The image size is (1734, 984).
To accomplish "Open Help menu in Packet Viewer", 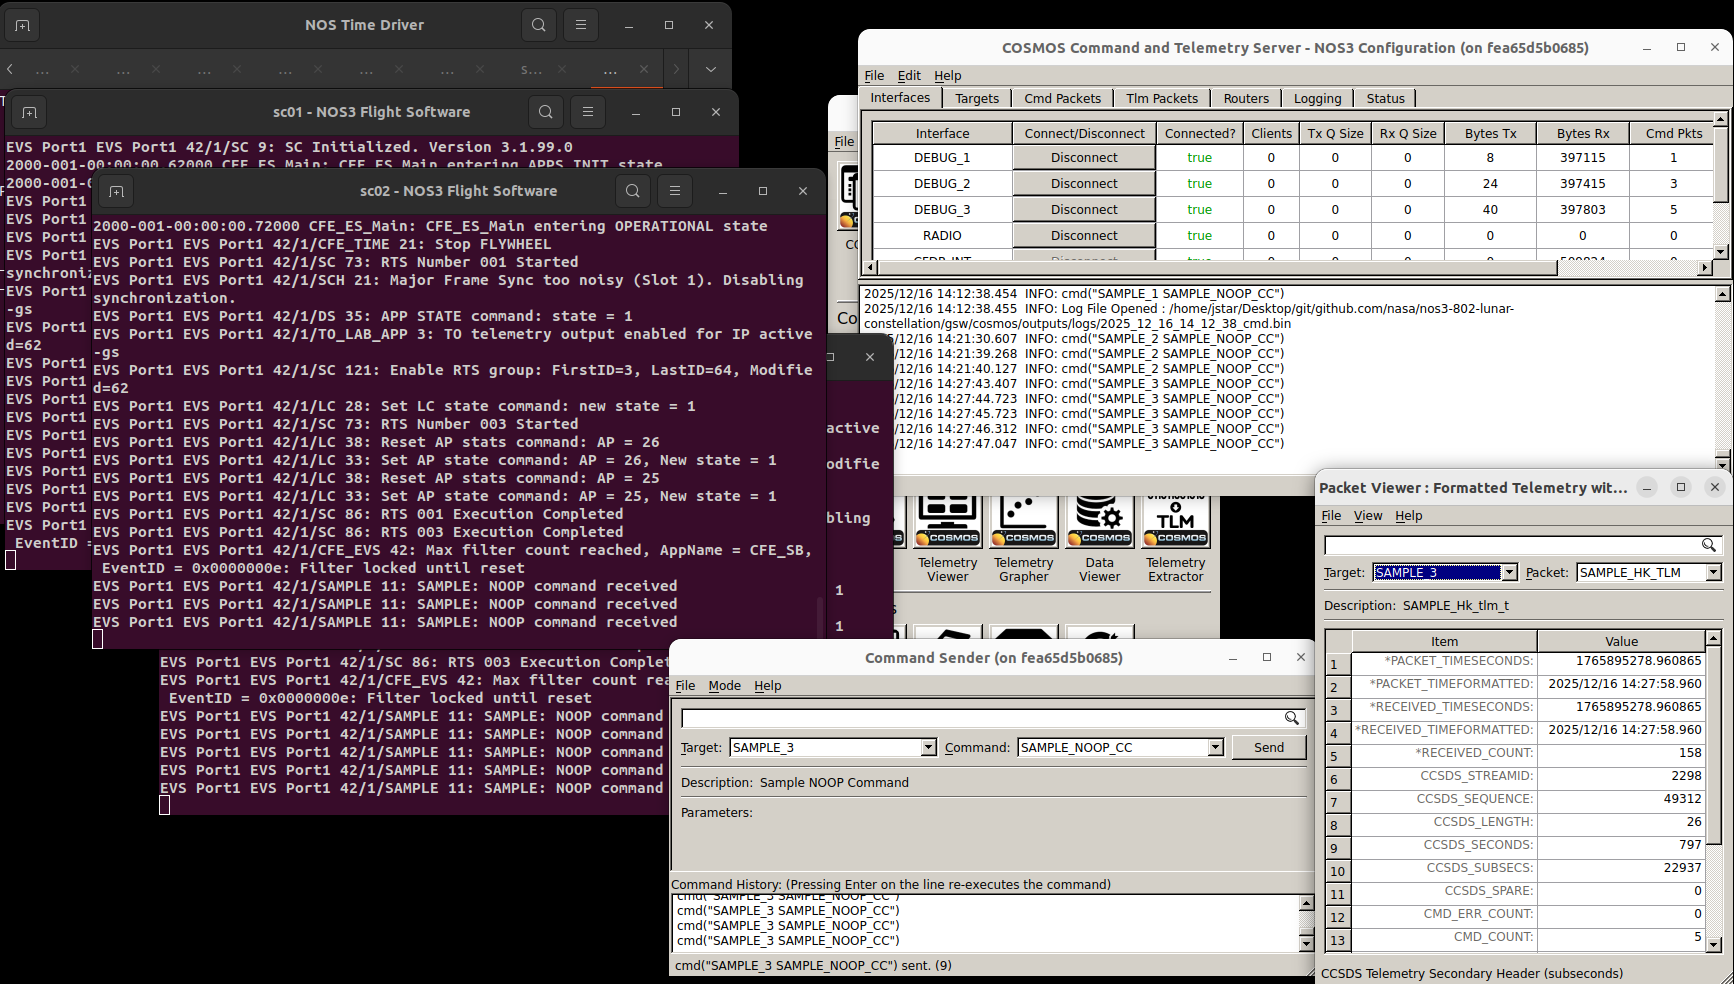I will click(x=1408, y=516).
